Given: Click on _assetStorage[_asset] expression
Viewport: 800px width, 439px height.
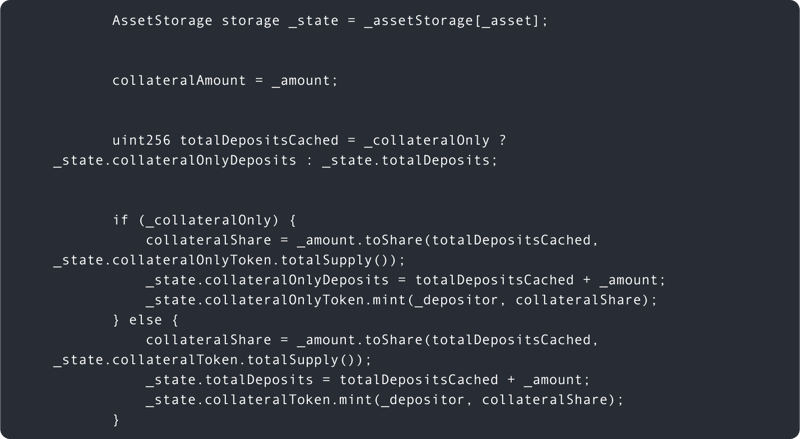Looking at the screenshot, I should coord(455,21).
